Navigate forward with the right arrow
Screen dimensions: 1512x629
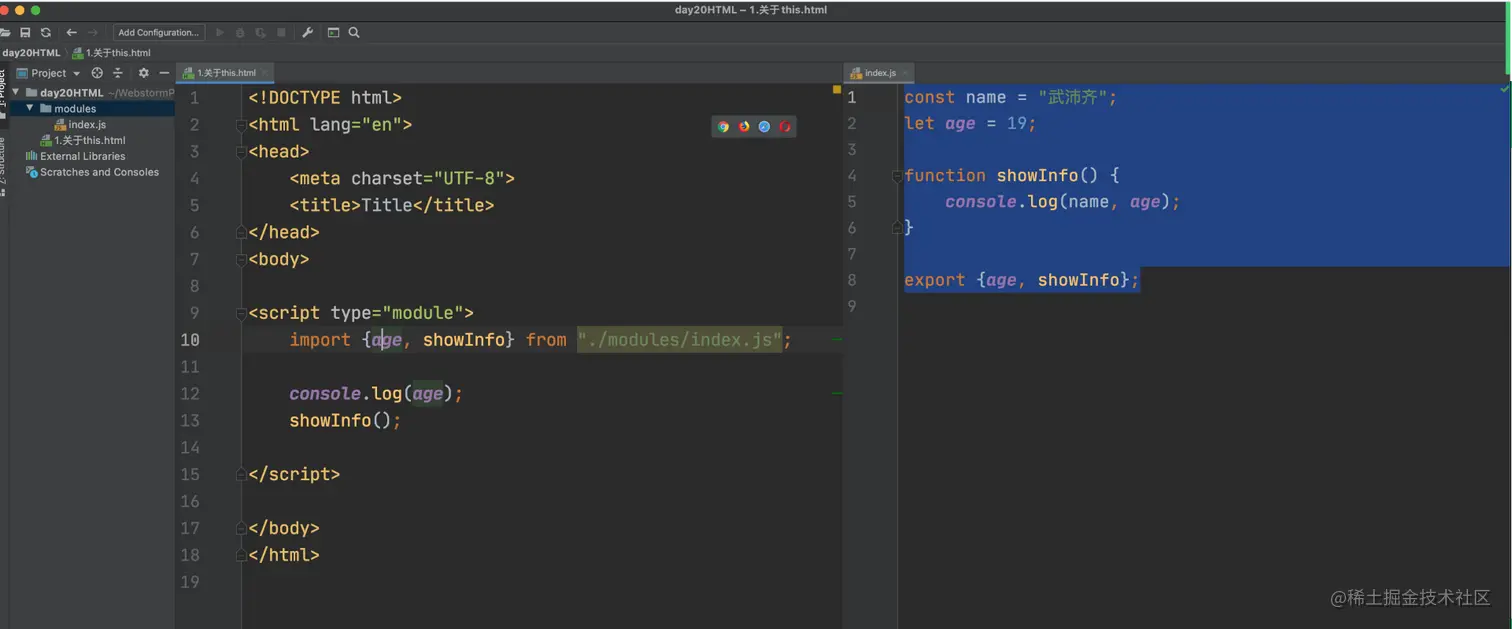pyautogui.click(x=93, y=32)
